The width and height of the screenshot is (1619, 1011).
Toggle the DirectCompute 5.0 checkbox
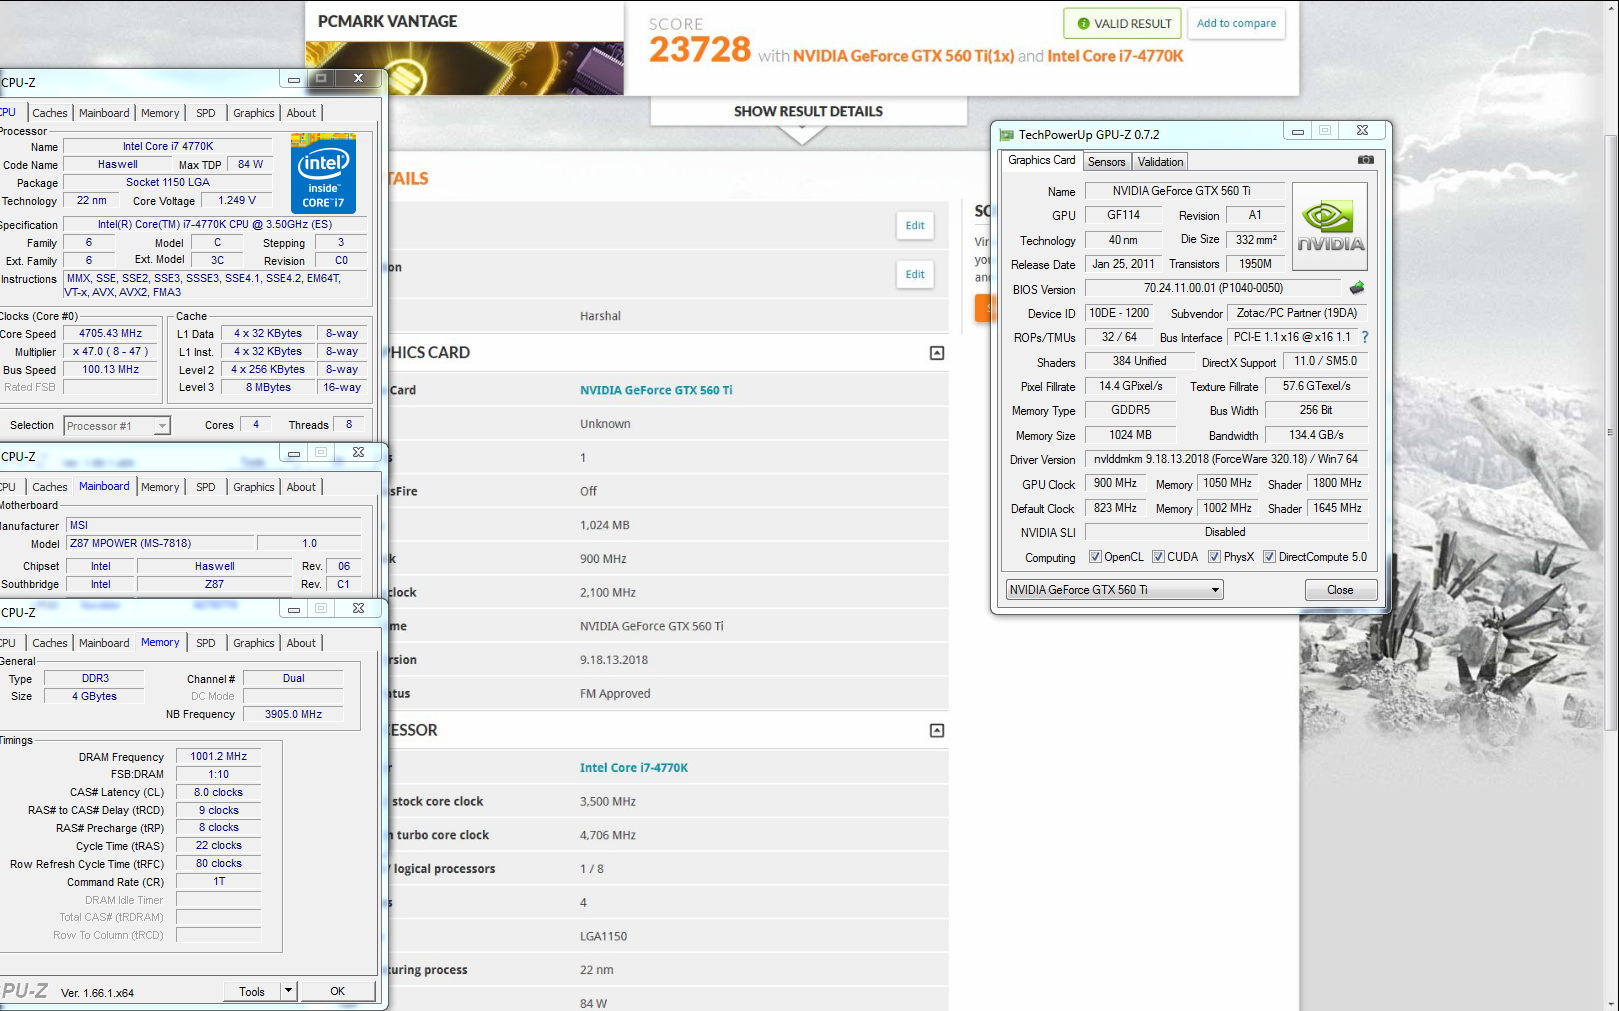pyautogui.click(x=1269, y=557)
